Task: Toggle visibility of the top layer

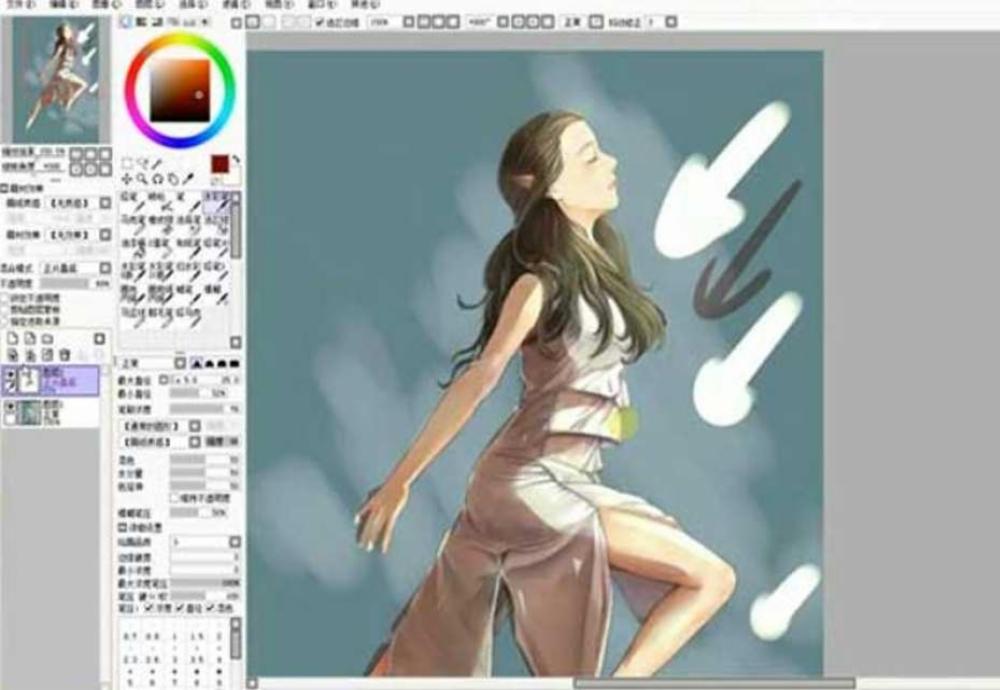Action: coord(10,374)
